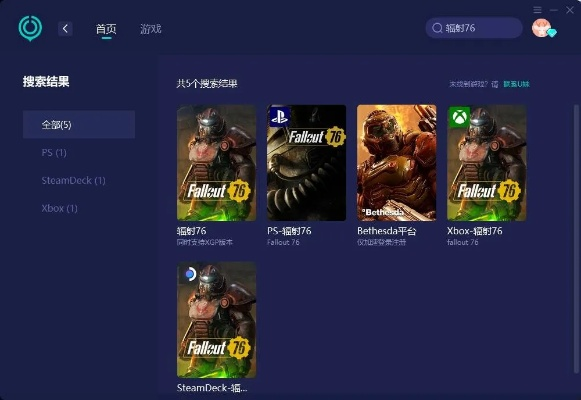The width and height of the screenshot is (581, 400).
Task: Open the 辐射76 game cover
Action: coord(216,163)
